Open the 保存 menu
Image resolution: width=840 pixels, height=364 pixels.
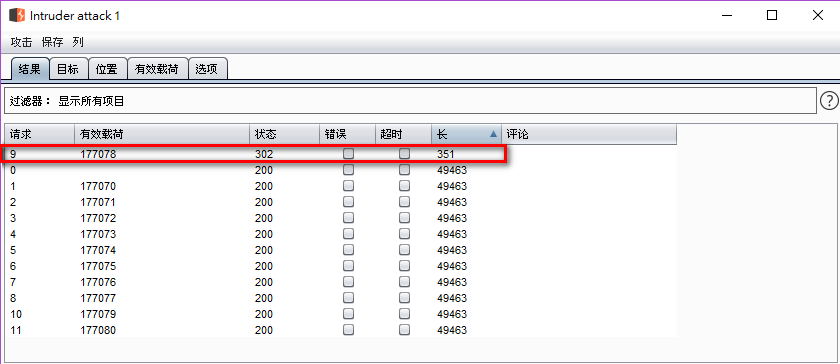(x=52, y=42)
